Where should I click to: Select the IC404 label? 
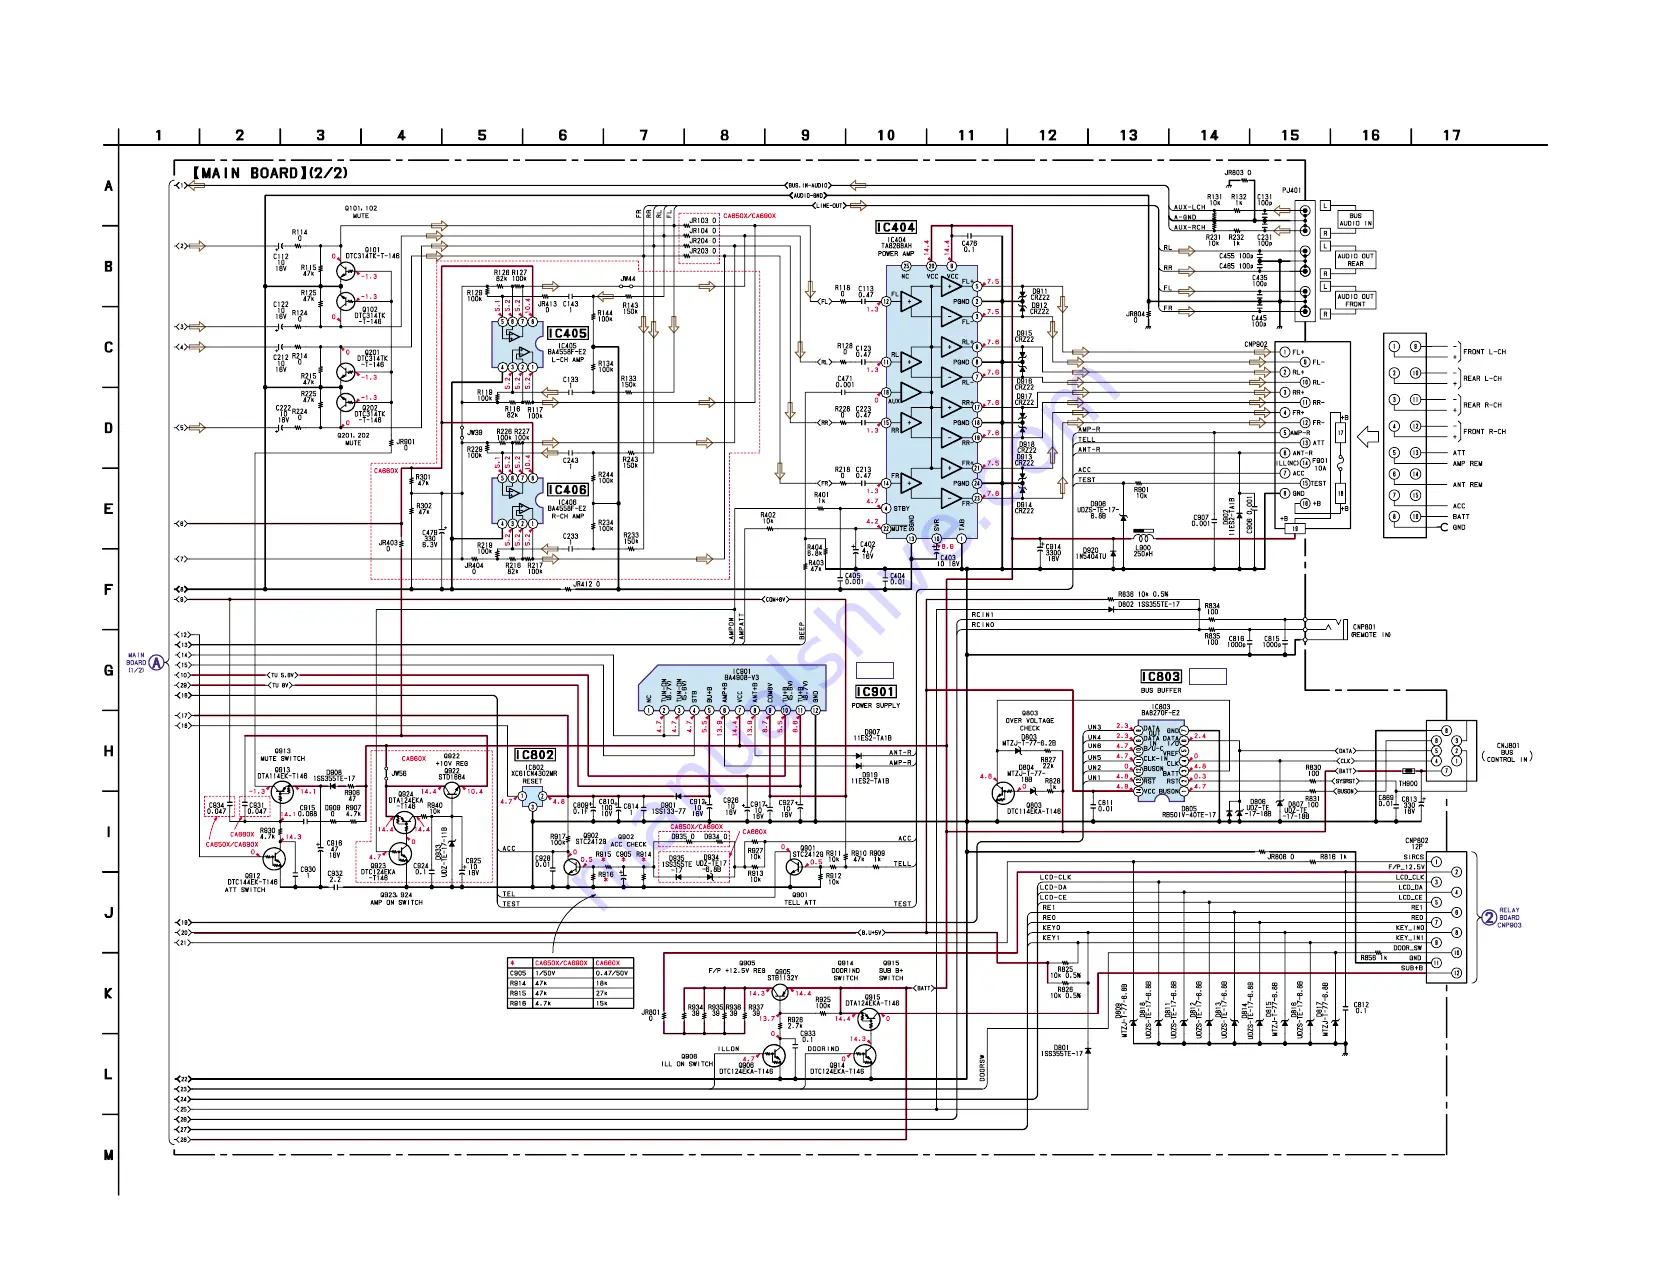click(x=895, y=228)
